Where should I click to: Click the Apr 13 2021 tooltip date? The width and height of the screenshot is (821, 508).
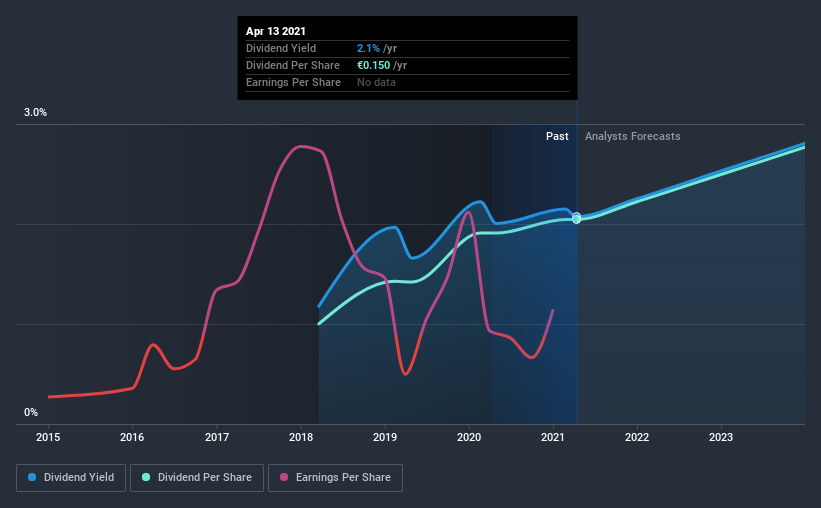pyautogui.click(x=276, y=31)
